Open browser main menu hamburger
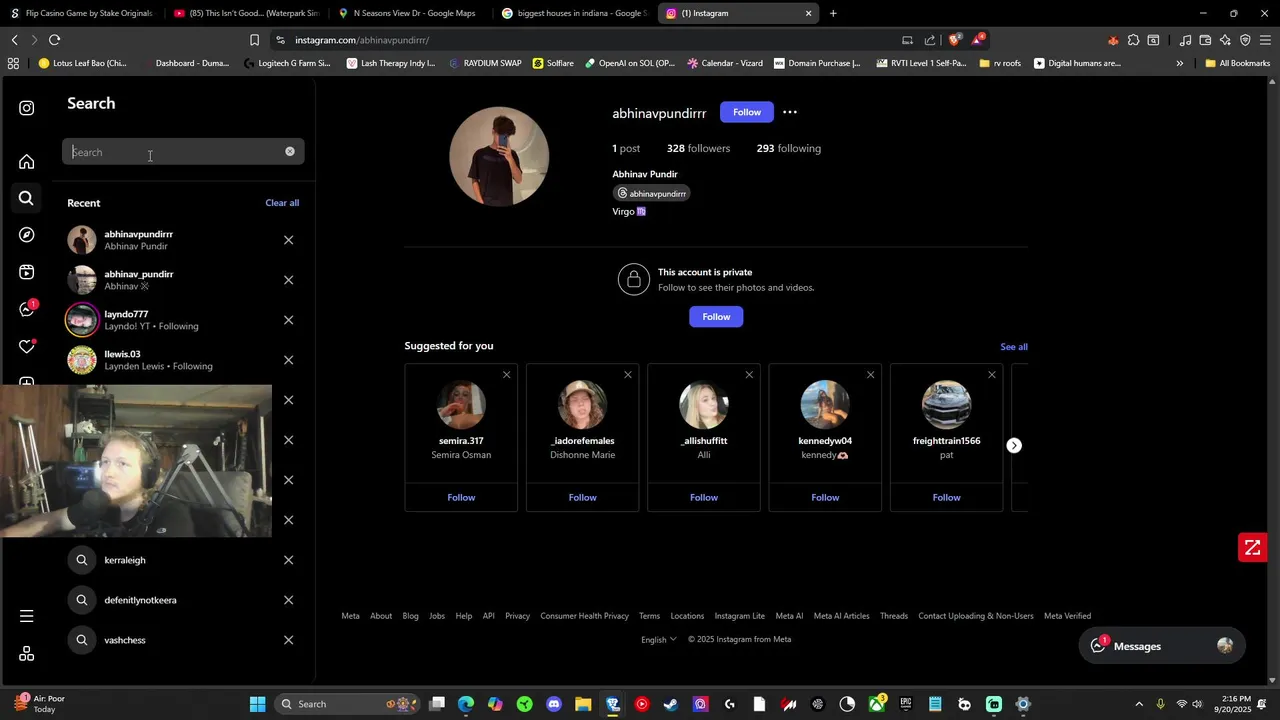The image size is (1280, 720). [x=1265, y=40]
